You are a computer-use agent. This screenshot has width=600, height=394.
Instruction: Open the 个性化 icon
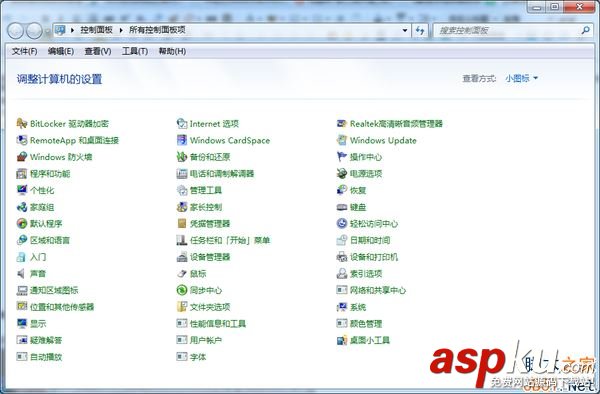pos(22,190)
